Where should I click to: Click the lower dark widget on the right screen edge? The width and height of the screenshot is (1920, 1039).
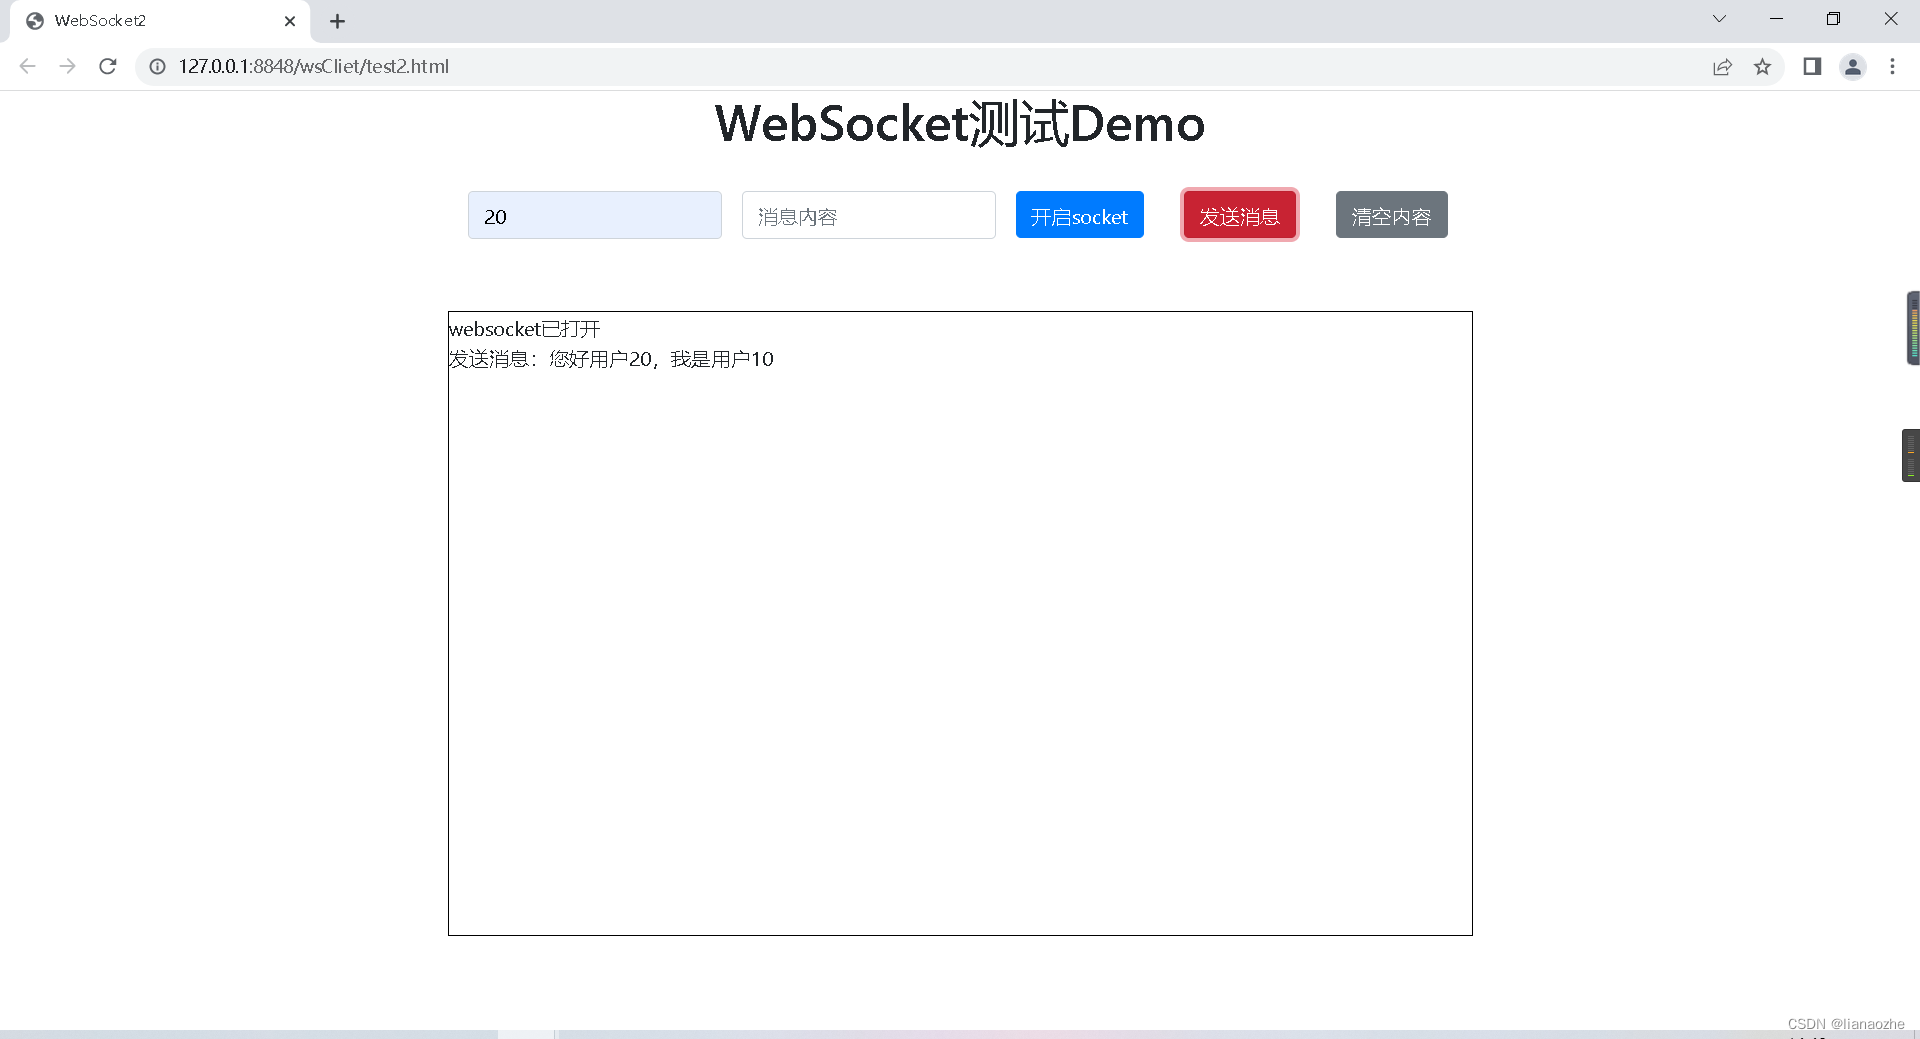1911,455
